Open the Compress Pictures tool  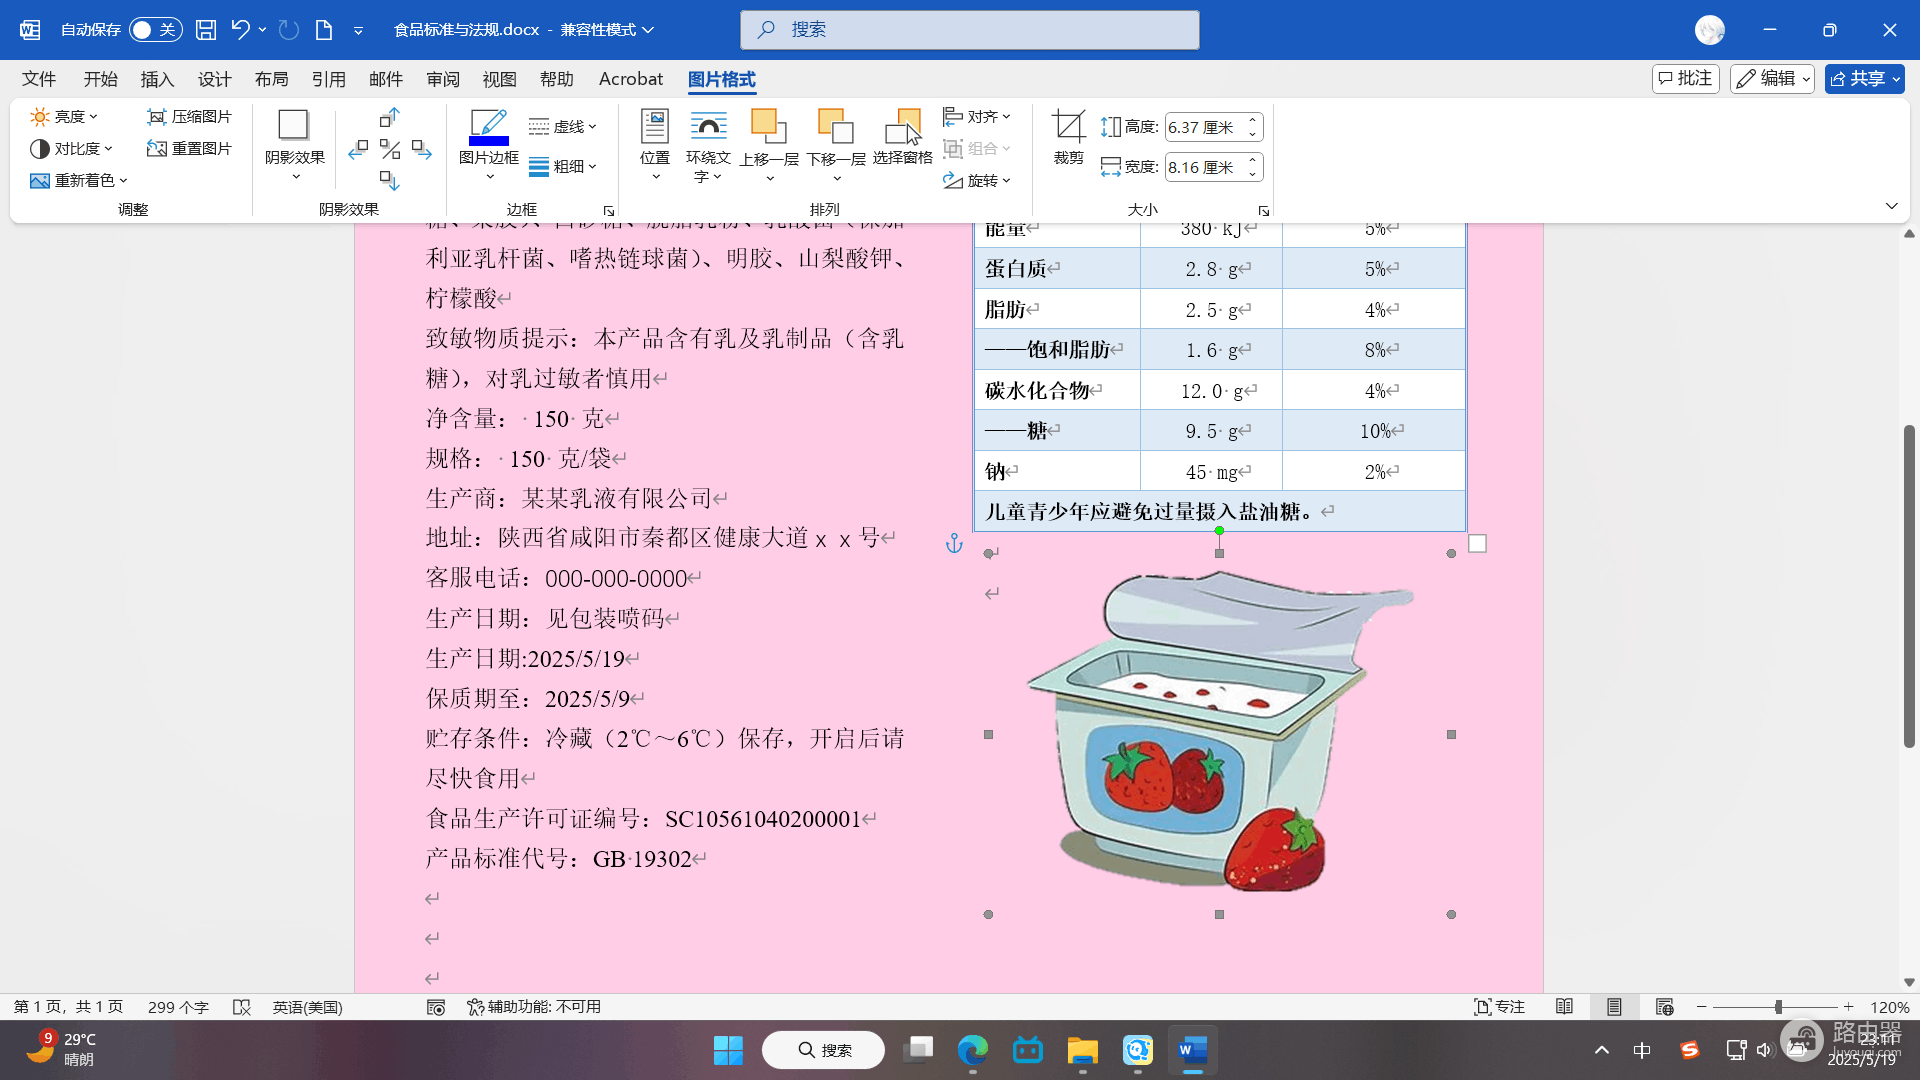coord(189,117)
